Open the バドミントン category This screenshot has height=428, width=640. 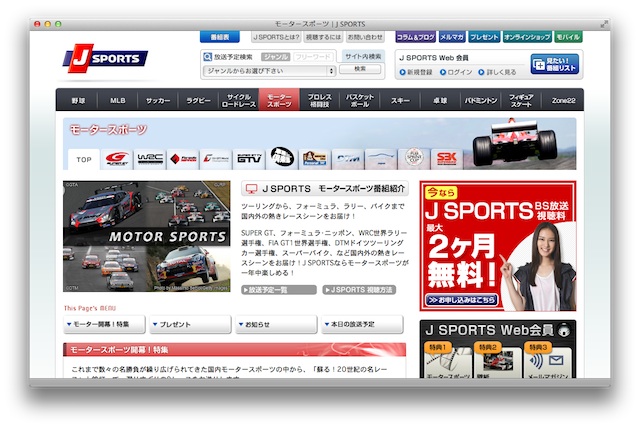(481, 100)
